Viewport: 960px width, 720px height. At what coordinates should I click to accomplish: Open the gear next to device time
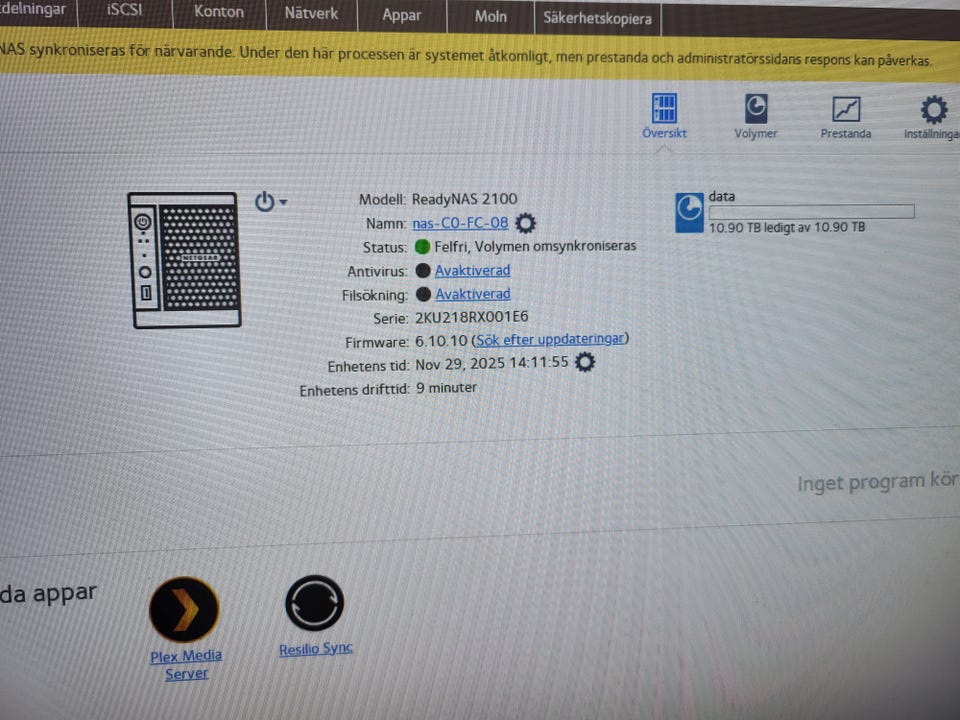pos(585,362)
